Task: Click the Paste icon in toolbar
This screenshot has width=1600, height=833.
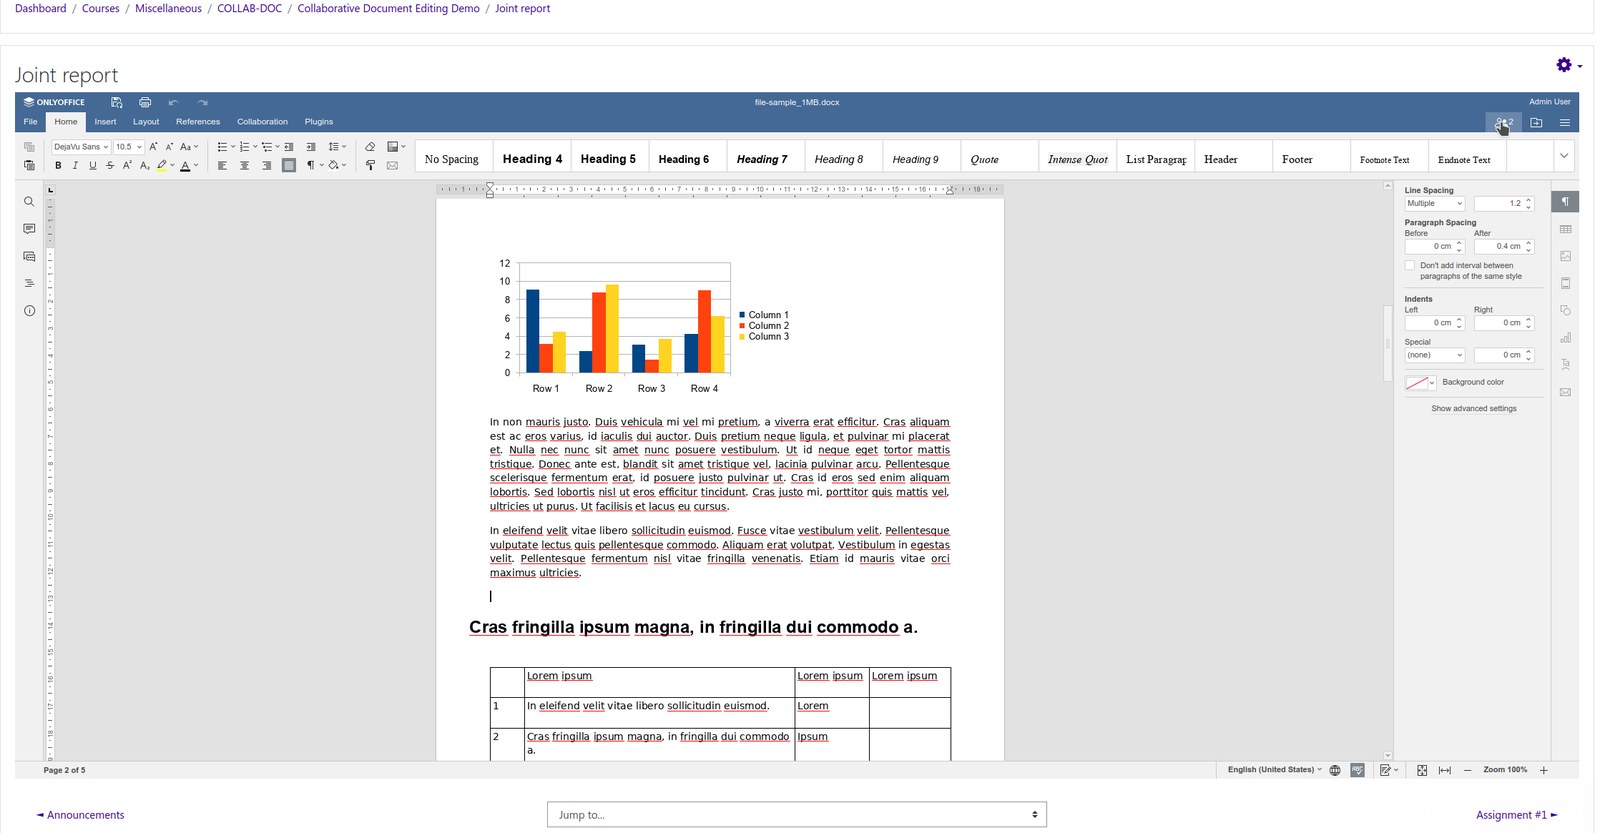Action: 29,165
